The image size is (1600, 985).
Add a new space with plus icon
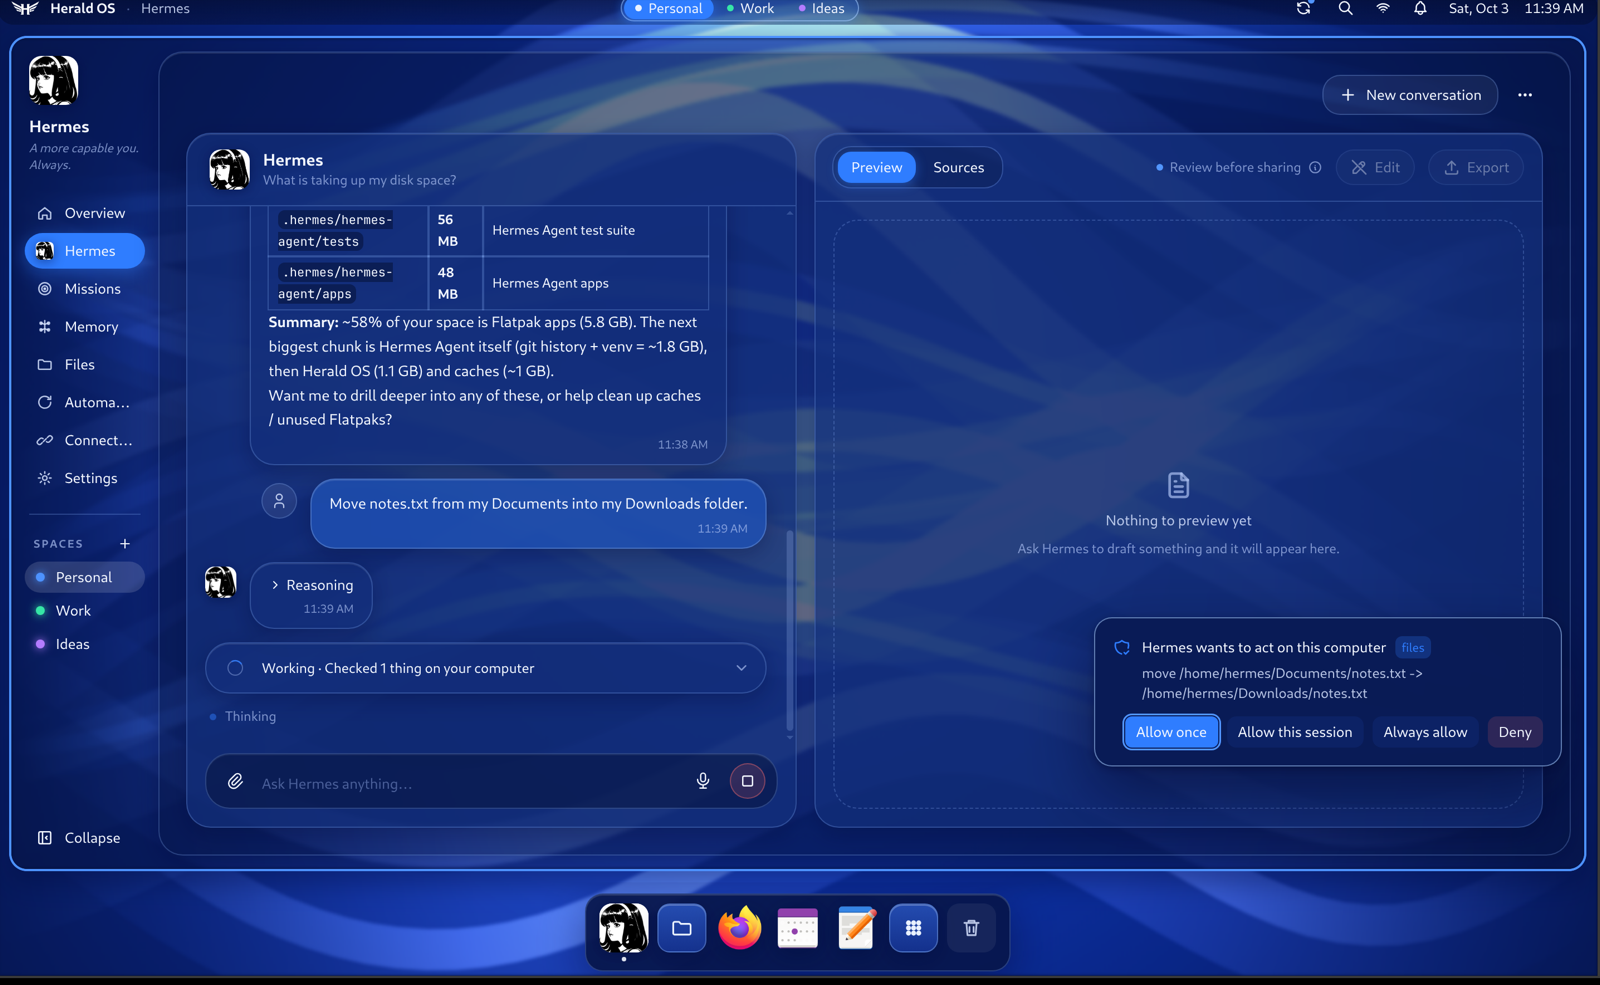point(125,544)
